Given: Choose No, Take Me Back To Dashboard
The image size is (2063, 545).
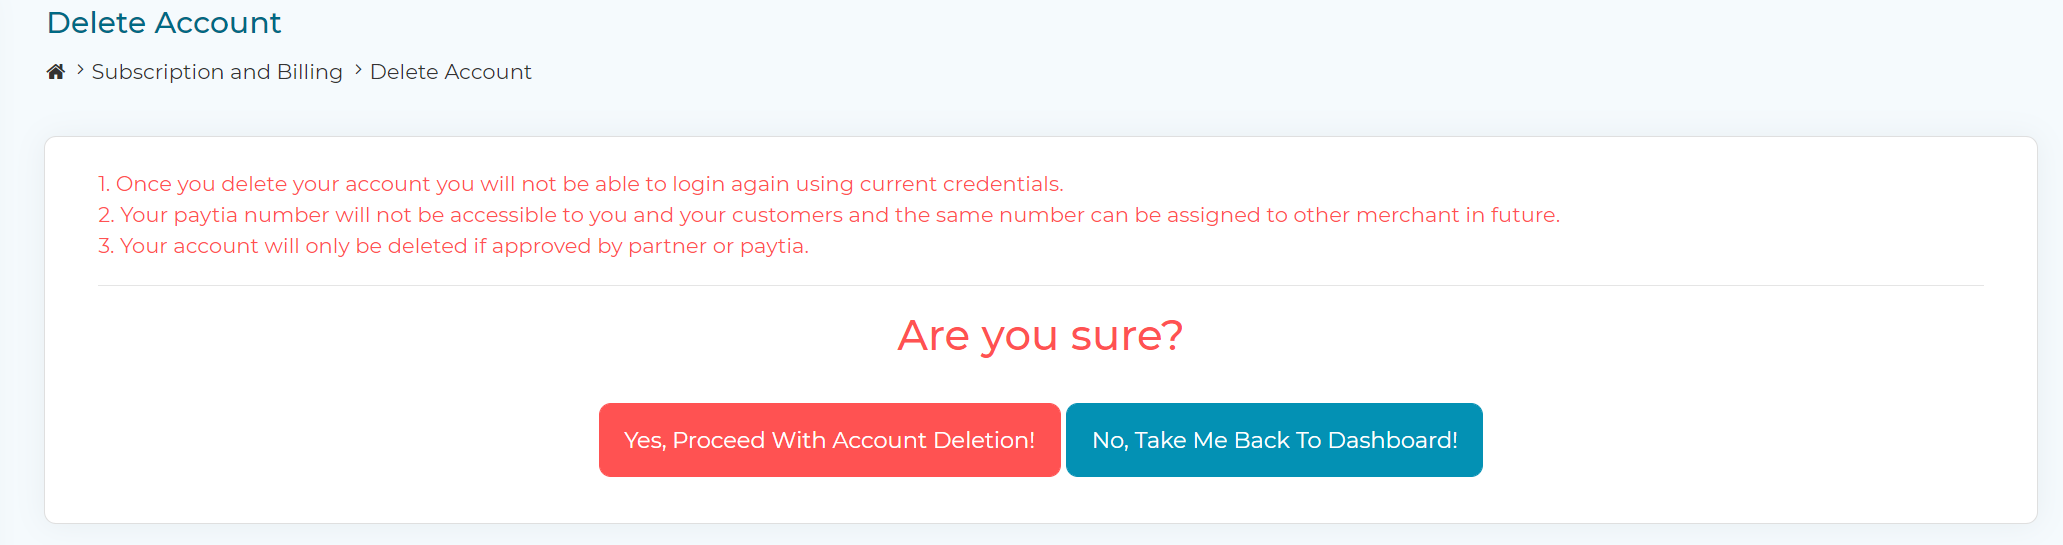Looking at the screenshot, I should 1274,440.
